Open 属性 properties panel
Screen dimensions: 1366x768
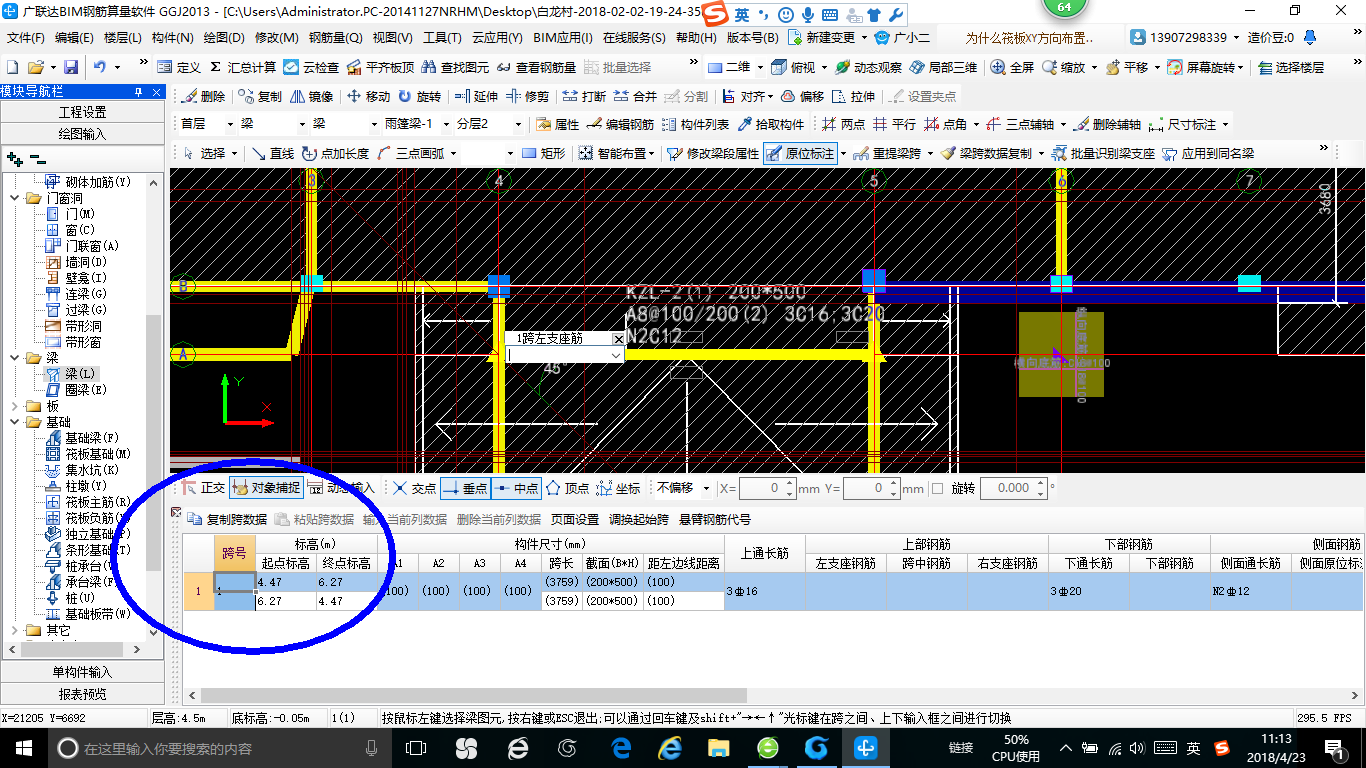tap(558, 124)
